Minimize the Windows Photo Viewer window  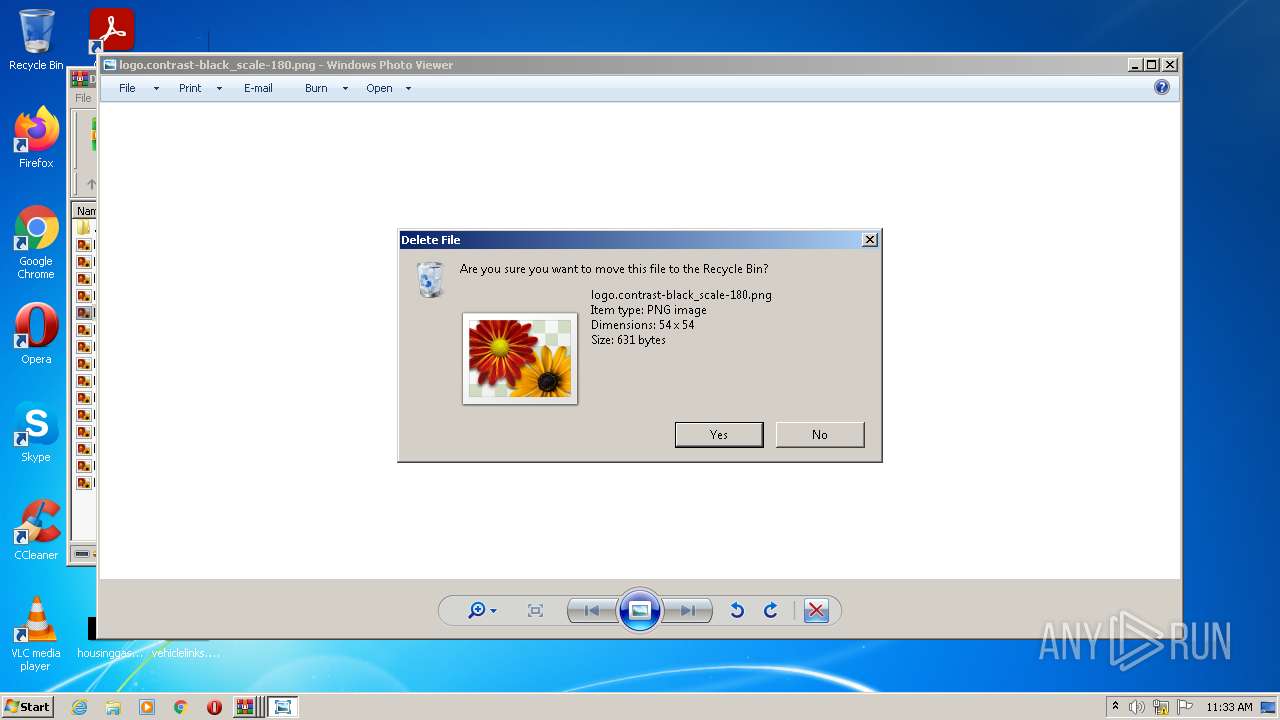coord(1135,65)
